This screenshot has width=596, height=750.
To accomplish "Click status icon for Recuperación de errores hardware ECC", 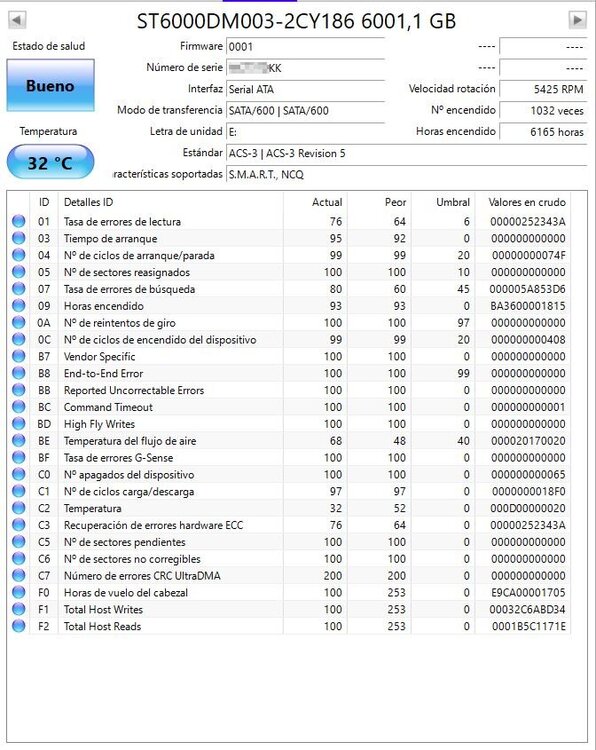I will [x=19, y=525].
